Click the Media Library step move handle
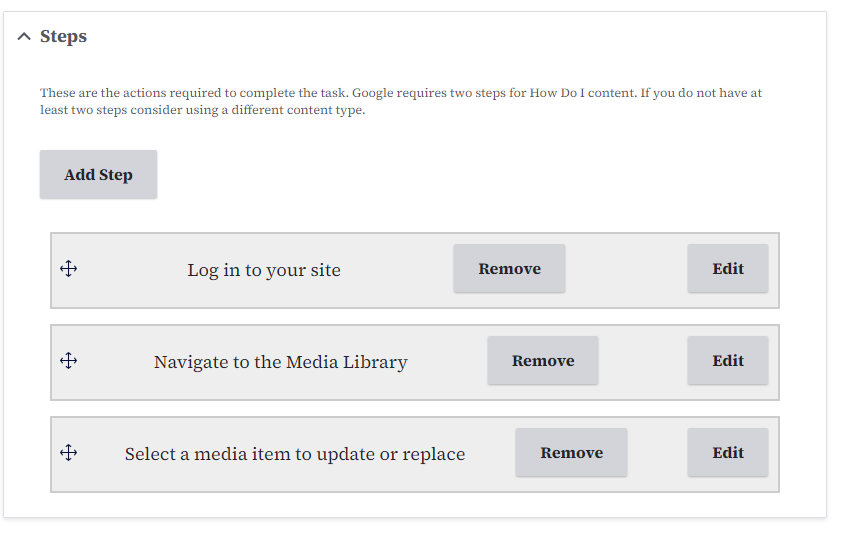The height and width of the screenshot is (534, 855). tap(69, 361)
